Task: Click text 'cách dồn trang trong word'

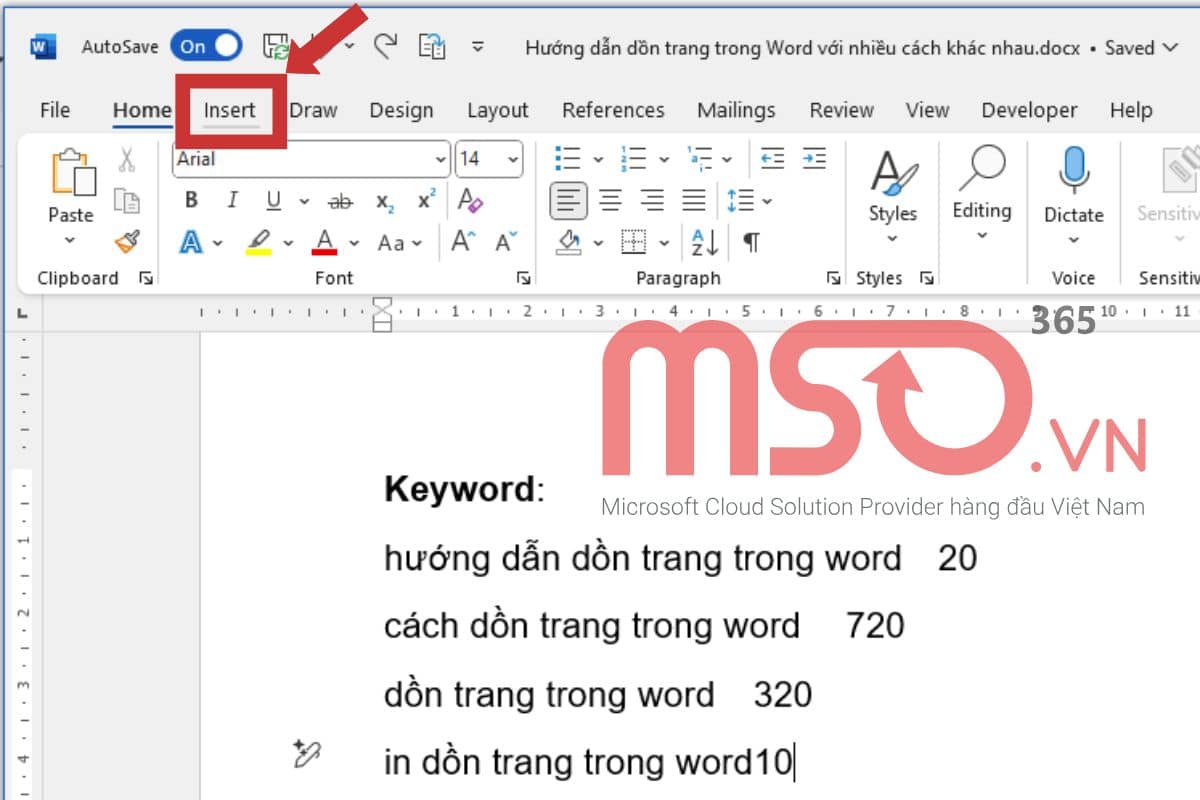Action: point(592,626)
